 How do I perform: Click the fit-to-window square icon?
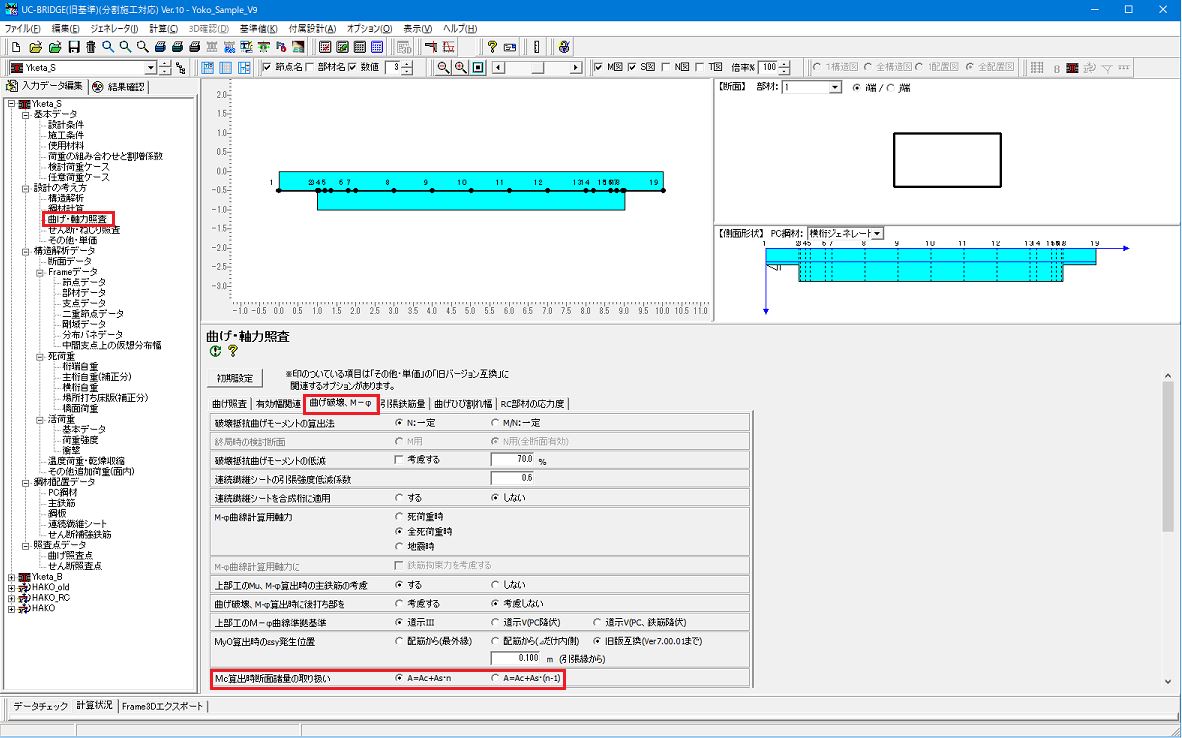(x=478, y=68)
